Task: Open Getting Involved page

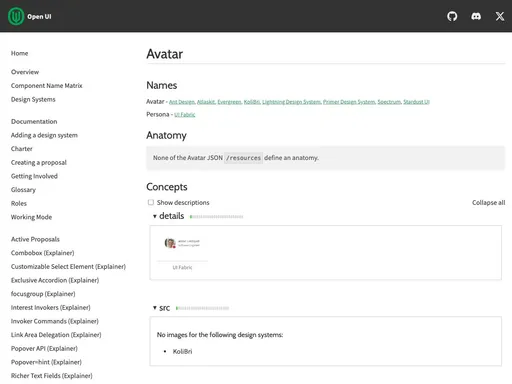Action: pyautogui.click(x=34, y=176)
